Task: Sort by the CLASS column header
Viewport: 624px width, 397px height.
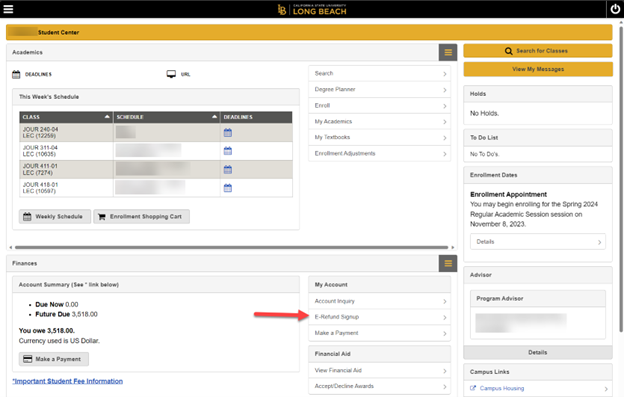Action: (66, 117)
